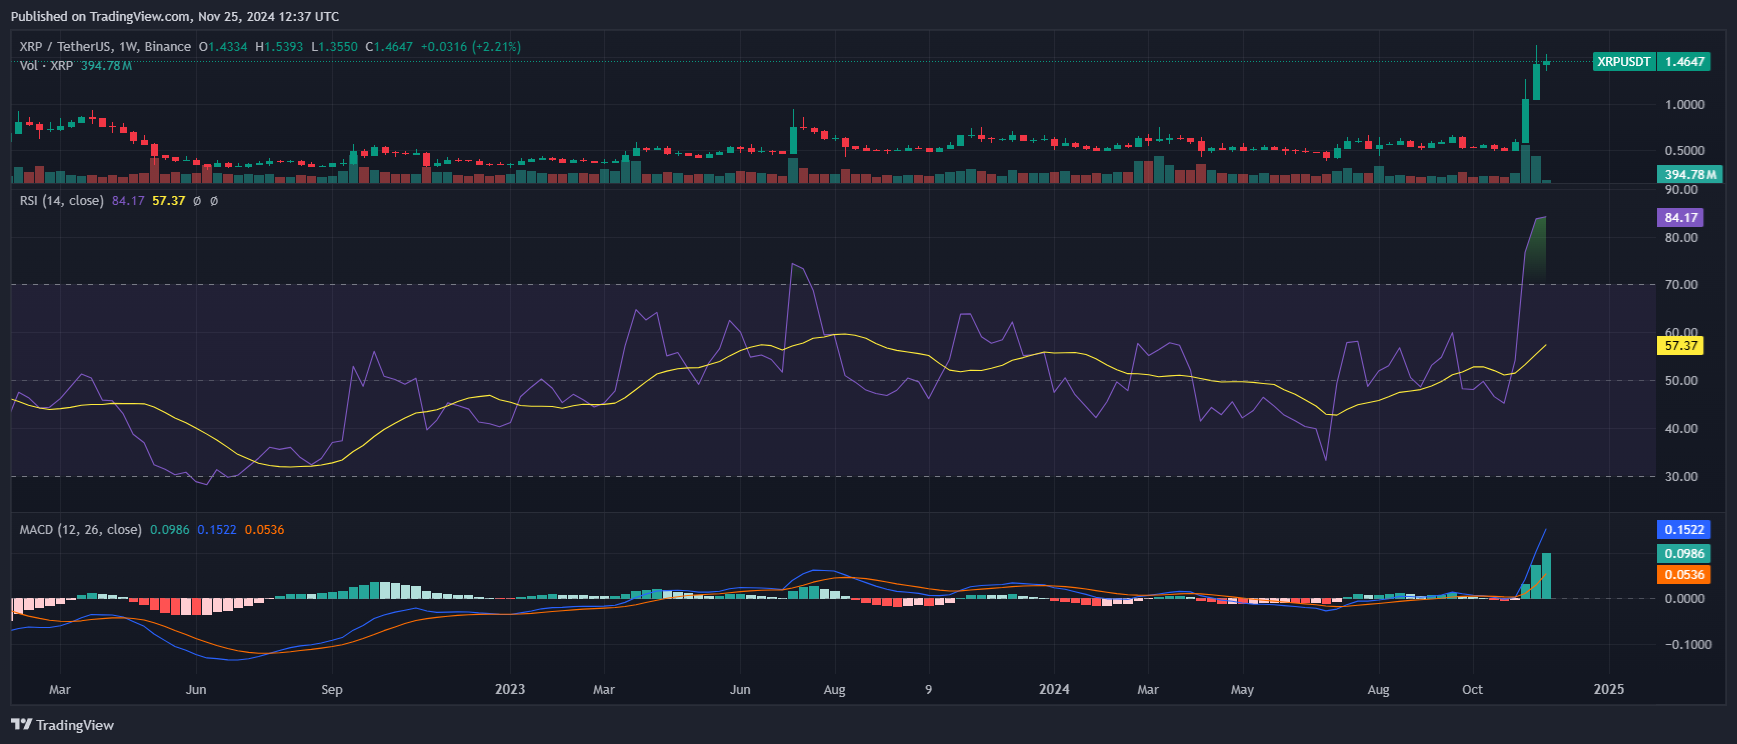Select the MACD (12, 26, close) legend

80,530
